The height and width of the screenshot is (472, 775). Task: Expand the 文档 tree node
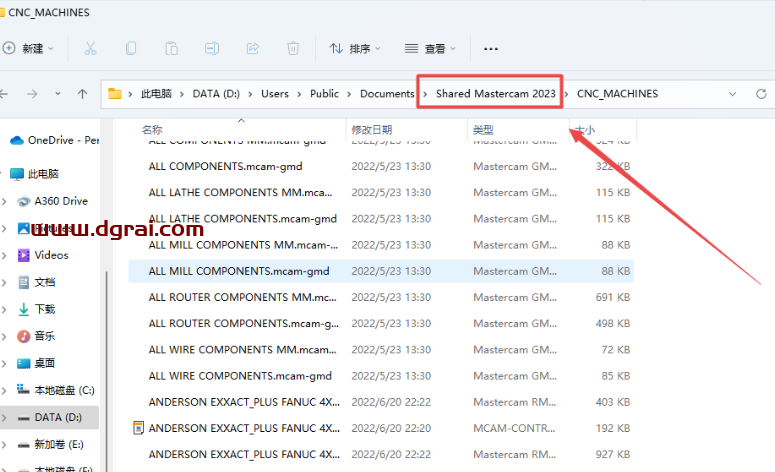click(x=4, y=282)
